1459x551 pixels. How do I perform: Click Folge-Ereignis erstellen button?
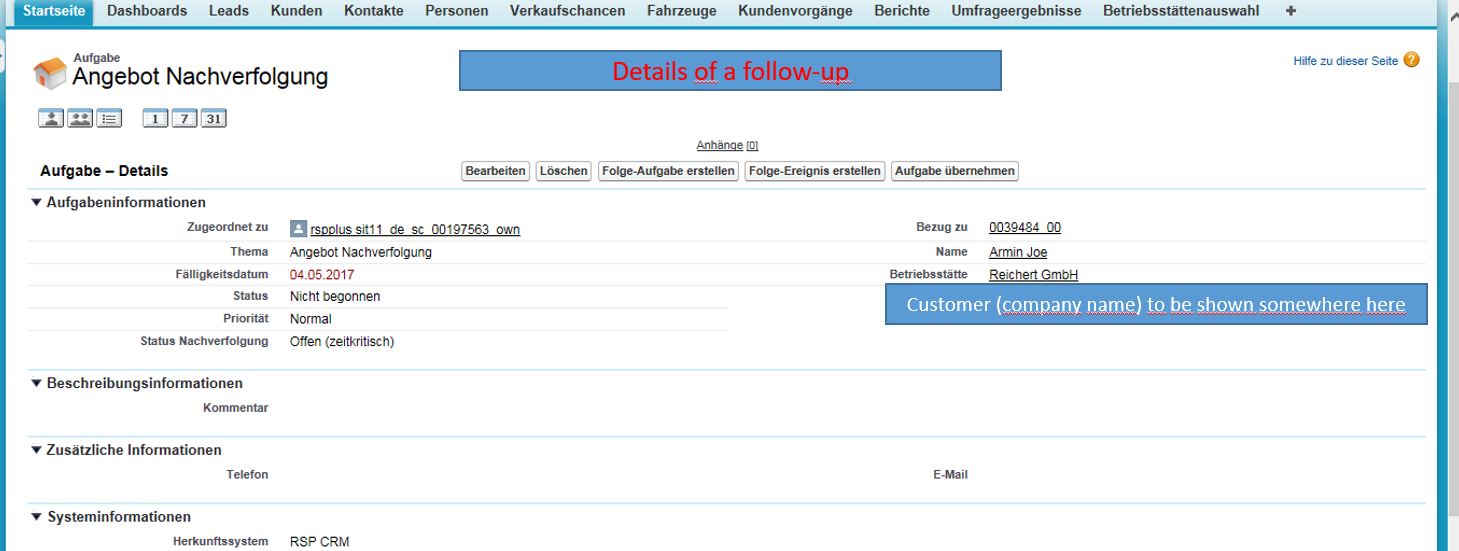815,171
